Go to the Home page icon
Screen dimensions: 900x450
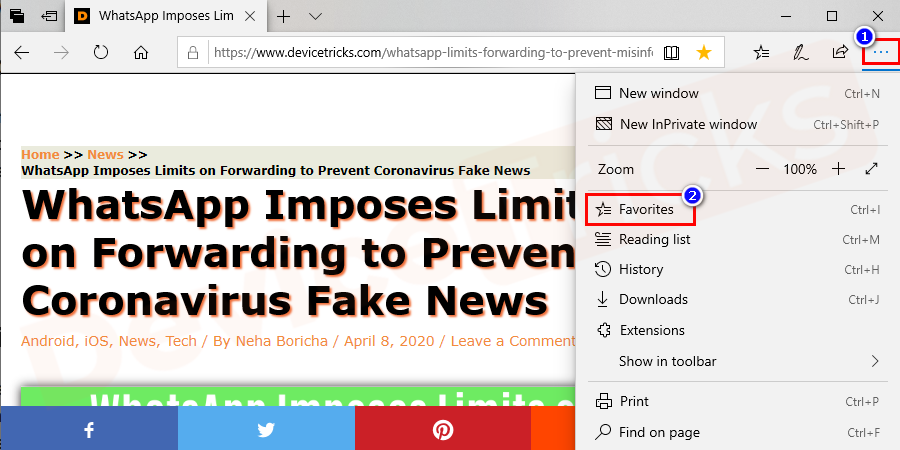click(x=141, y=53)
